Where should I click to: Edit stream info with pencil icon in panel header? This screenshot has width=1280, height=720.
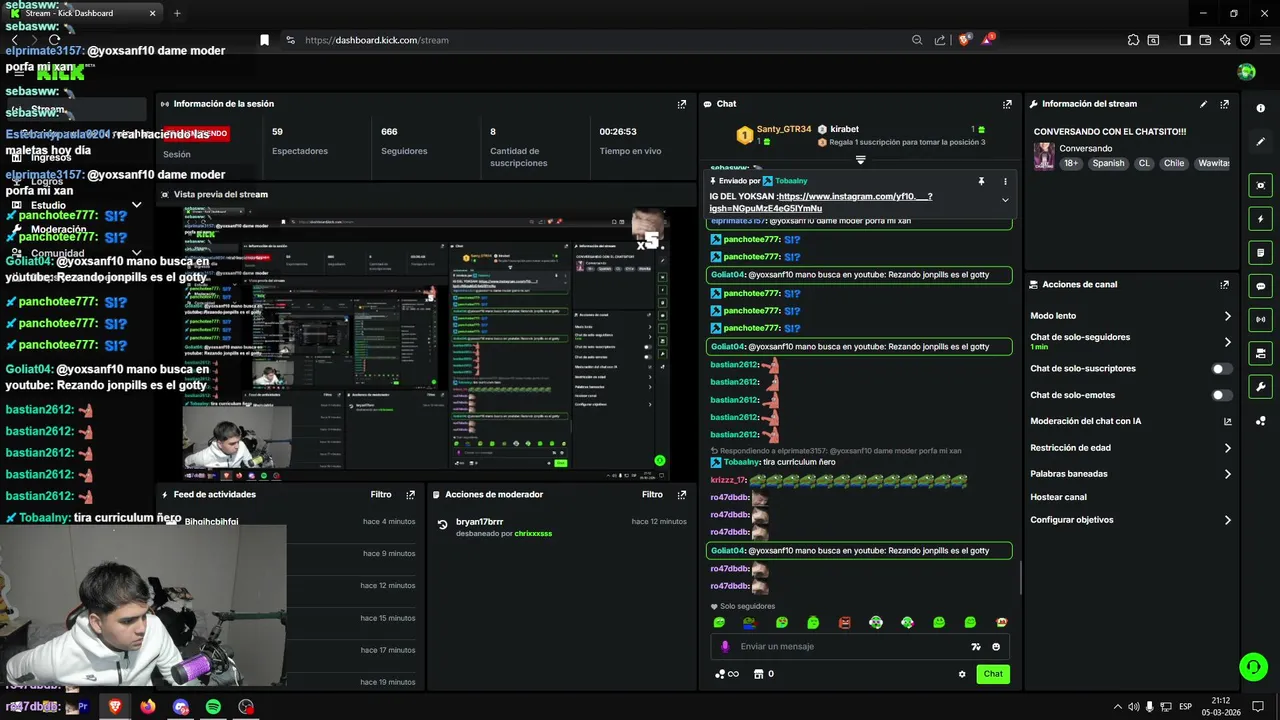[1203, 104]
